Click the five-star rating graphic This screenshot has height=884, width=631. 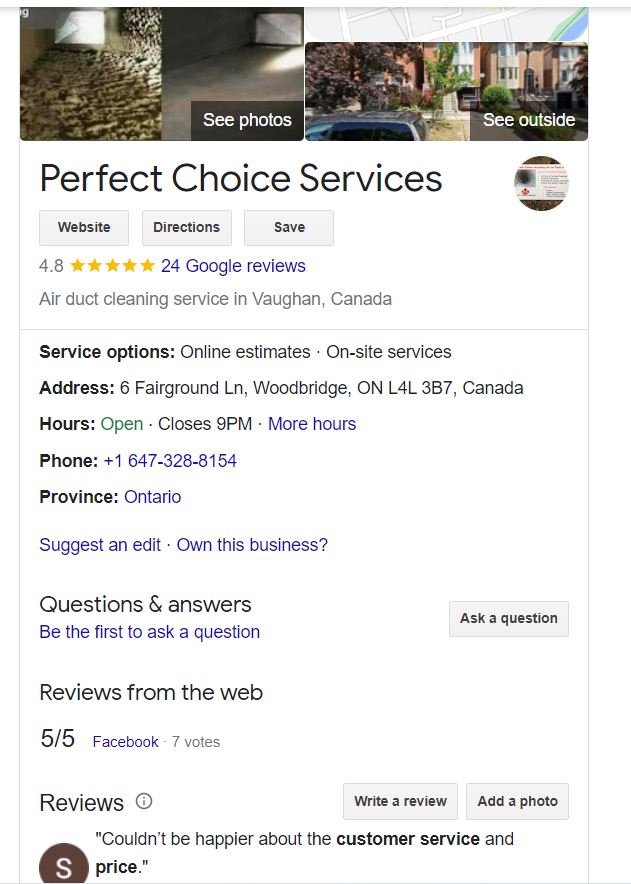click(112, 266)
